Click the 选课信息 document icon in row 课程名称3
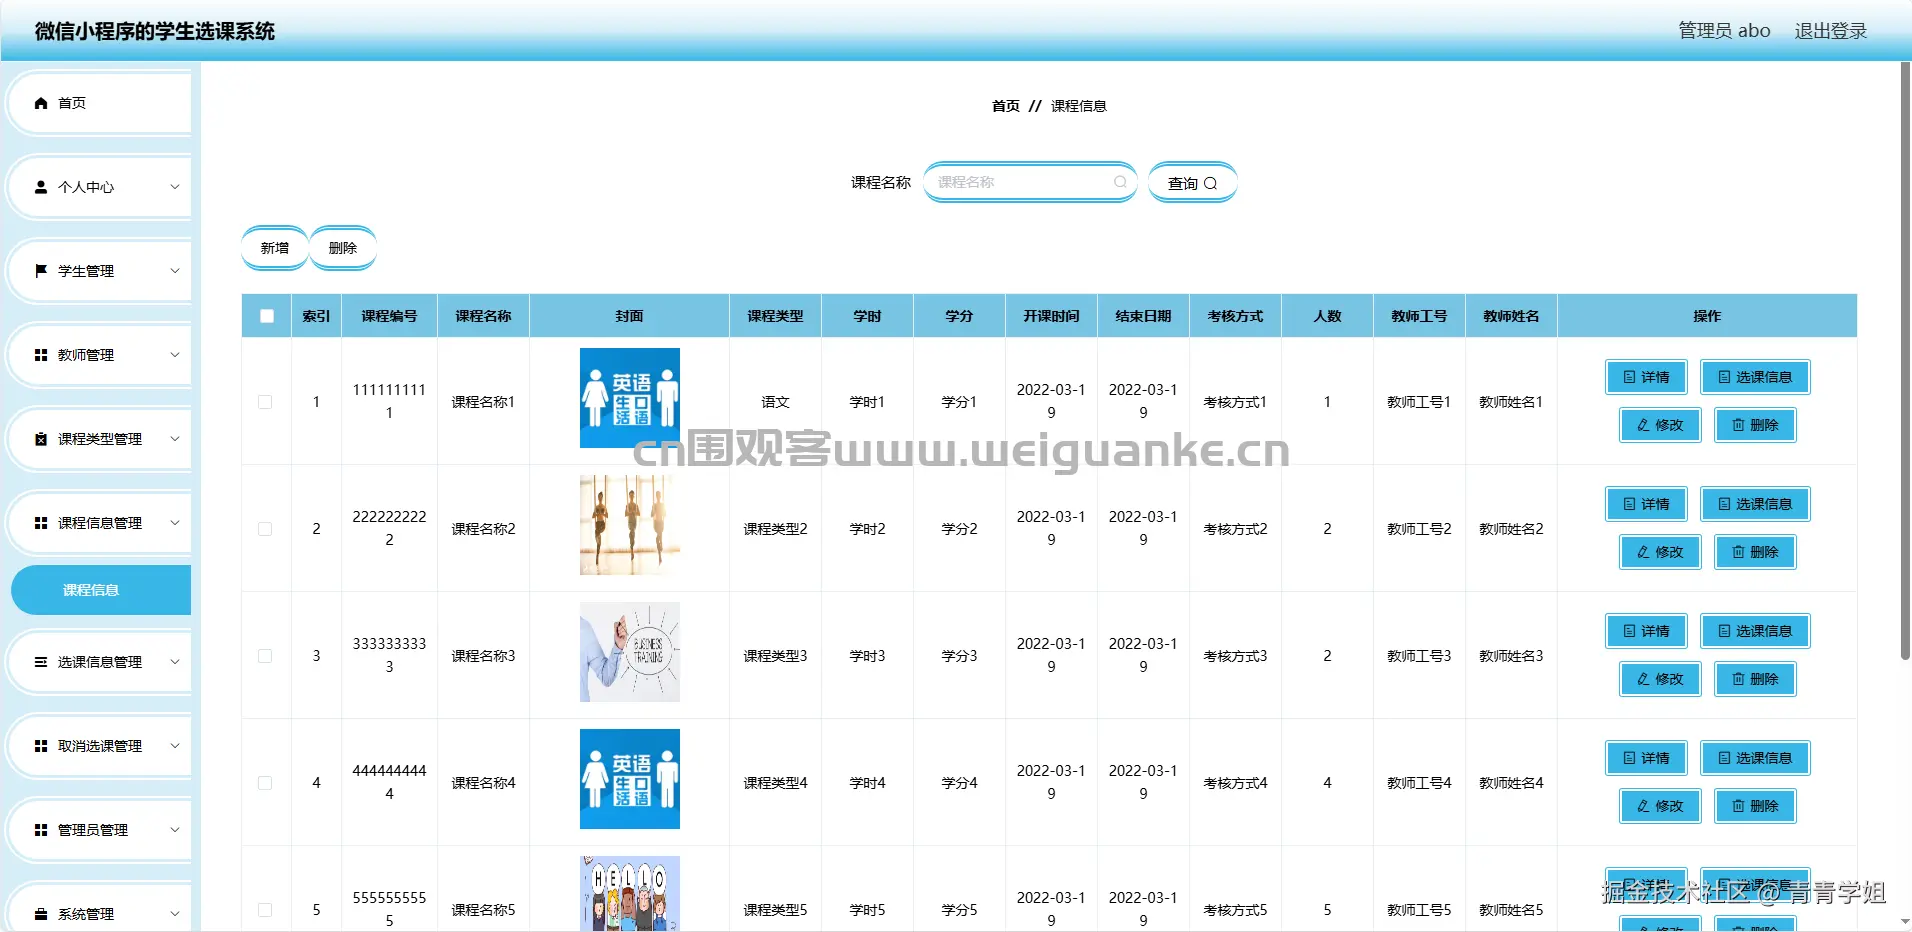1912x932 pixels. point(1724,631)
